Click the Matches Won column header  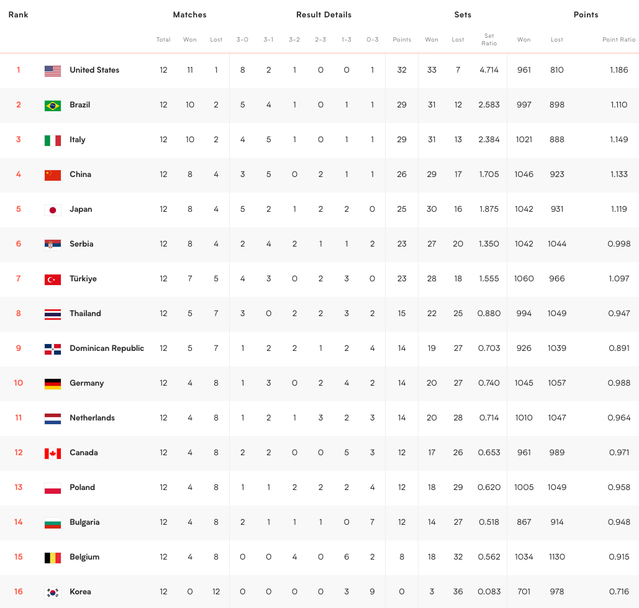pyautogui.click(x=190, y=40)
